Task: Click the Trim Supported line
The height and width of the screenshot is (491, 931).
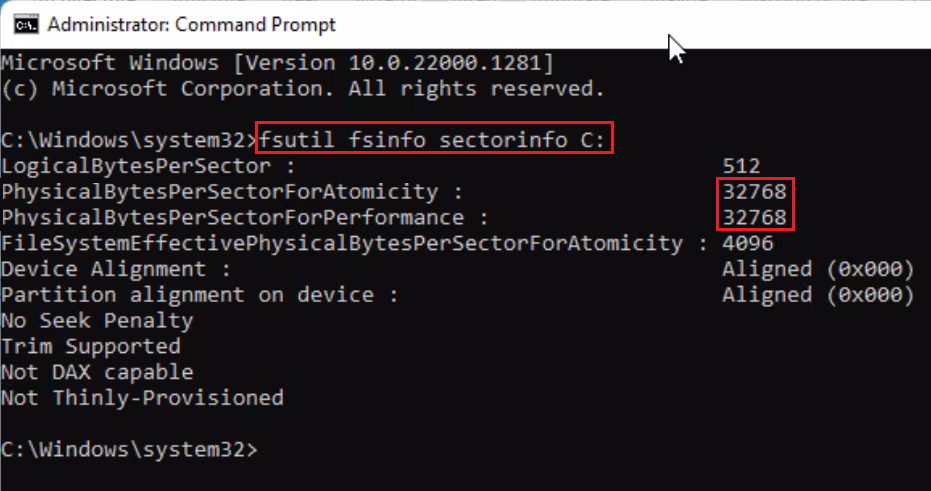Action: point(91,346)
